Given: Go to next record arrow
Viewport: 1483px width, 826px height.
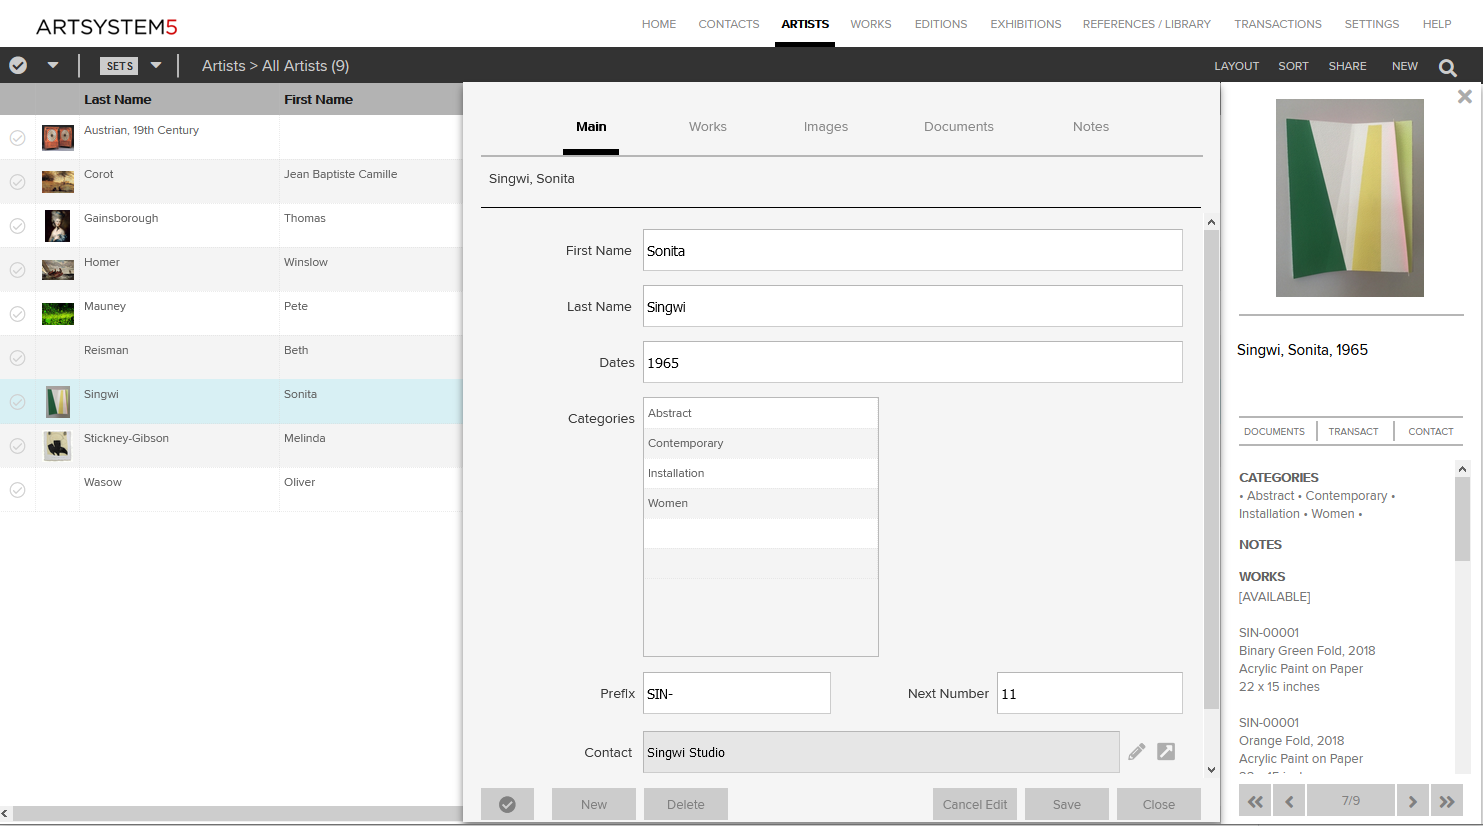Looking at the screenshot, I should (1412, 801).
